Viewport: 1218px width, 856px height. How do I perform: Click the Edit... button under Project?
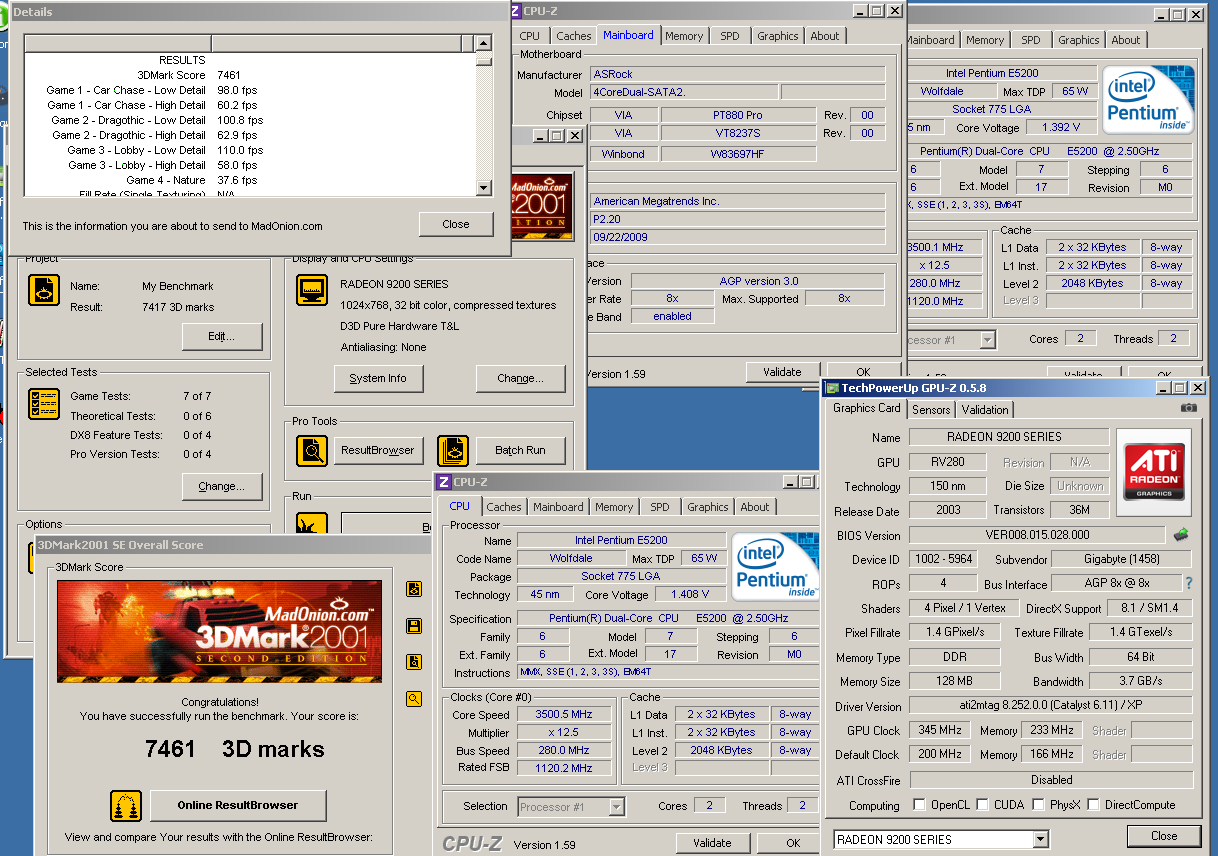pos(222,336)
